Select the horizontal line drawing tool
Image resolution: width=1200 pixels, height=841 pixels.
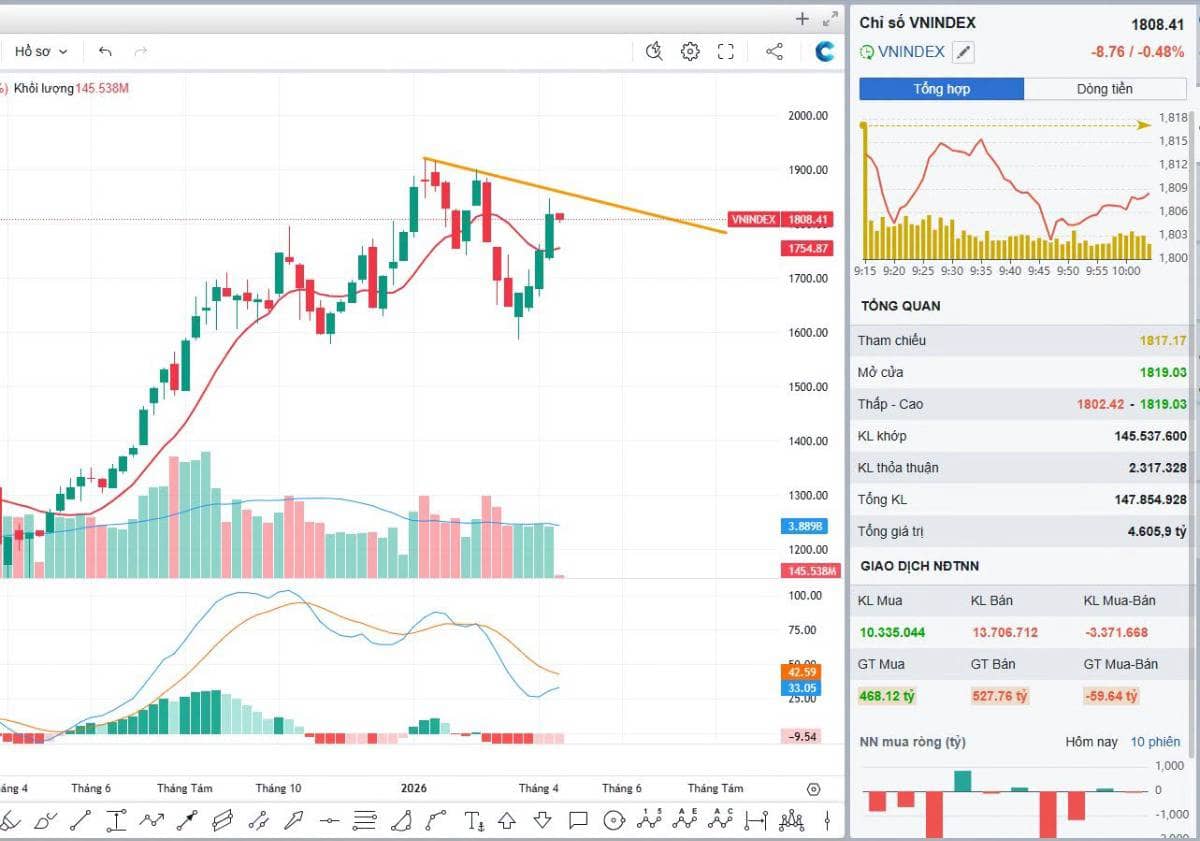[x=329, y=821]
